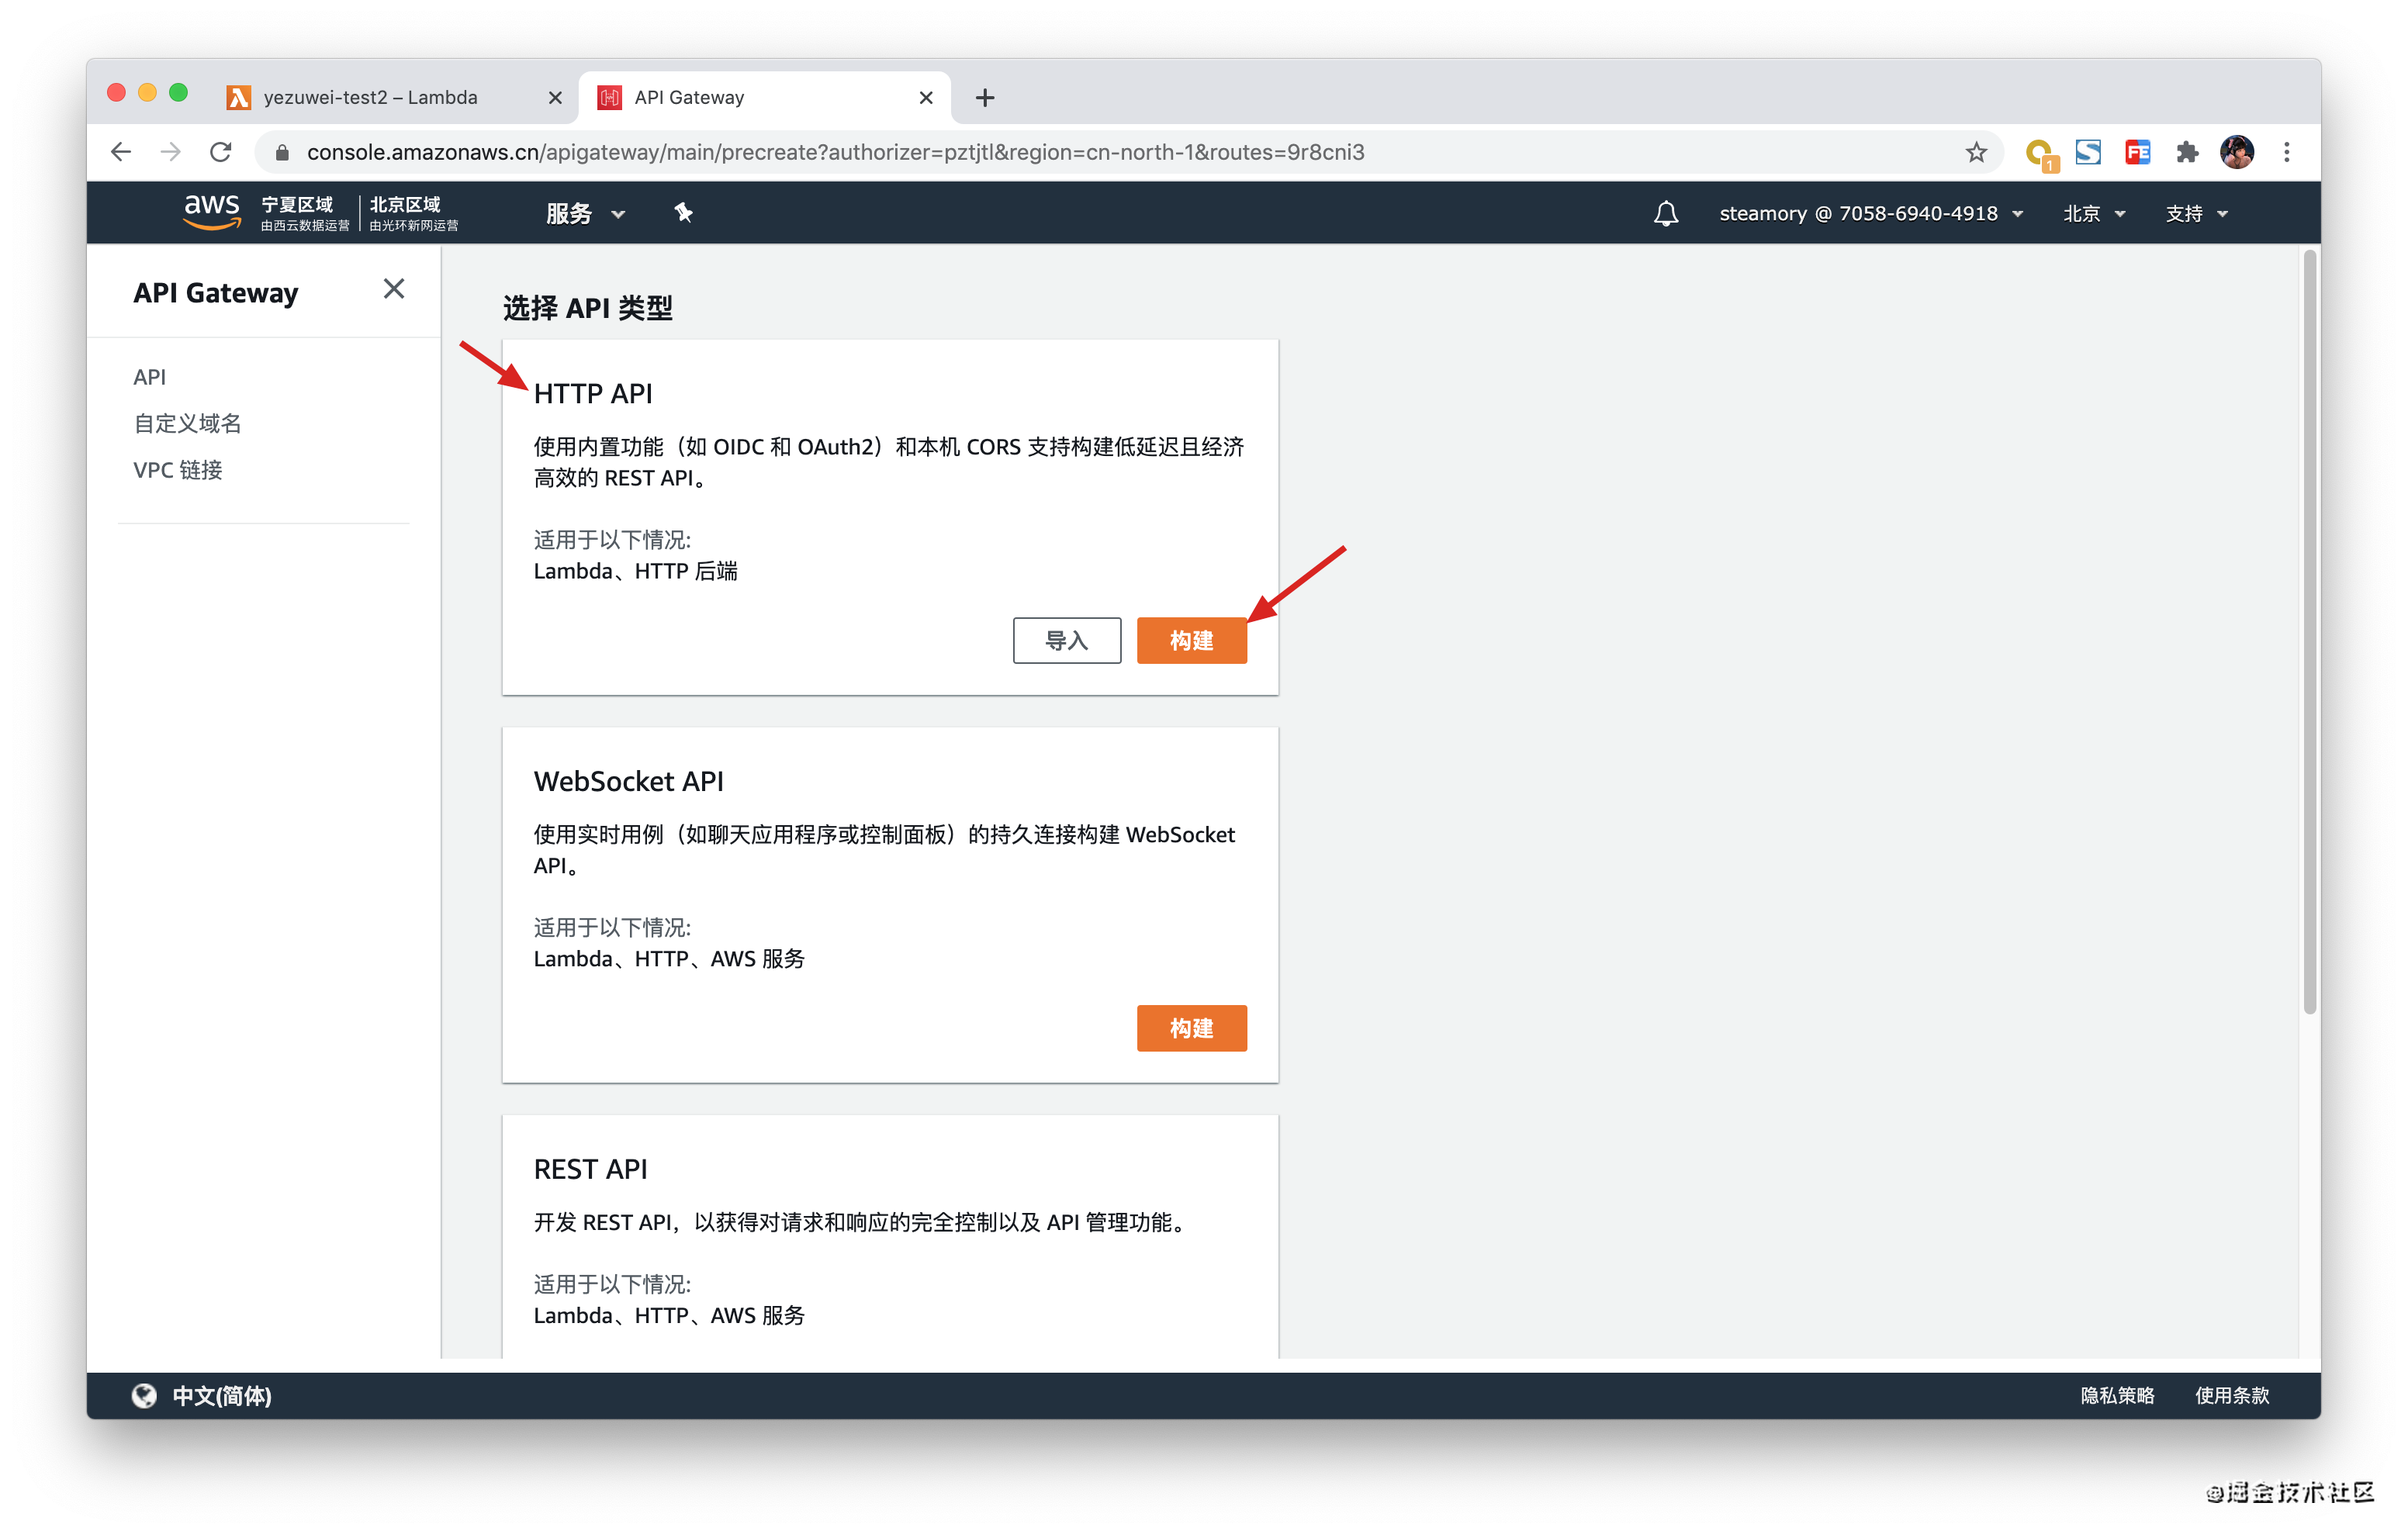2408x1534 pixels.
Task: Select 自定义域名 in the sidebar
Action: (x=188, y=423)
